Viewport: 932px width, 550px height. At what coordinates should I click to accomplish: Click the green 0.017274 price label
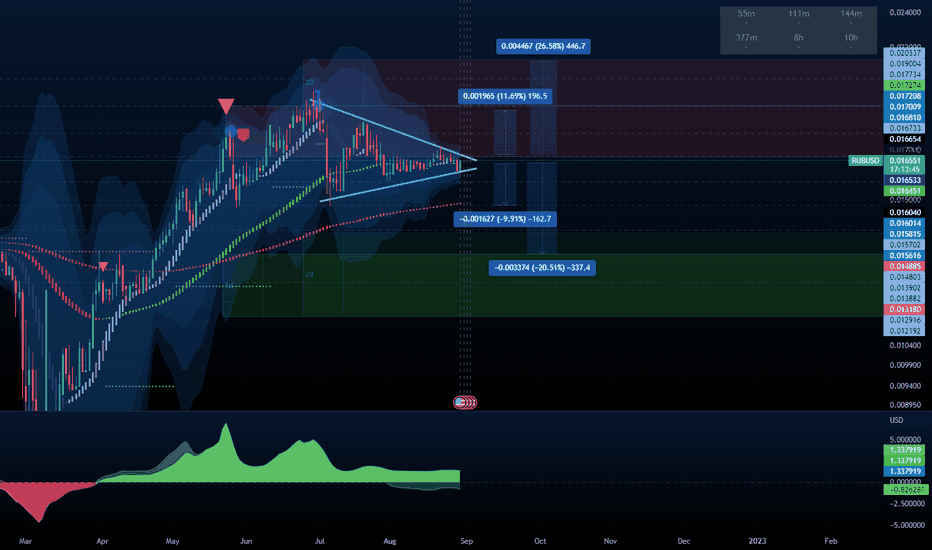905,85
